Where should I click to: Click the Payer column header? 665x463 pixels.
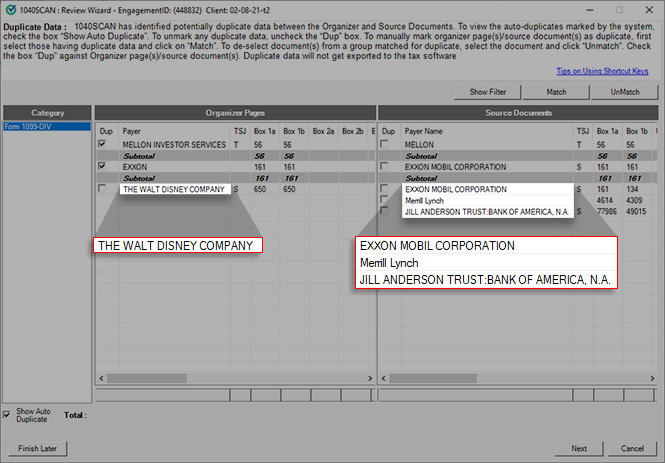[174, 131]
